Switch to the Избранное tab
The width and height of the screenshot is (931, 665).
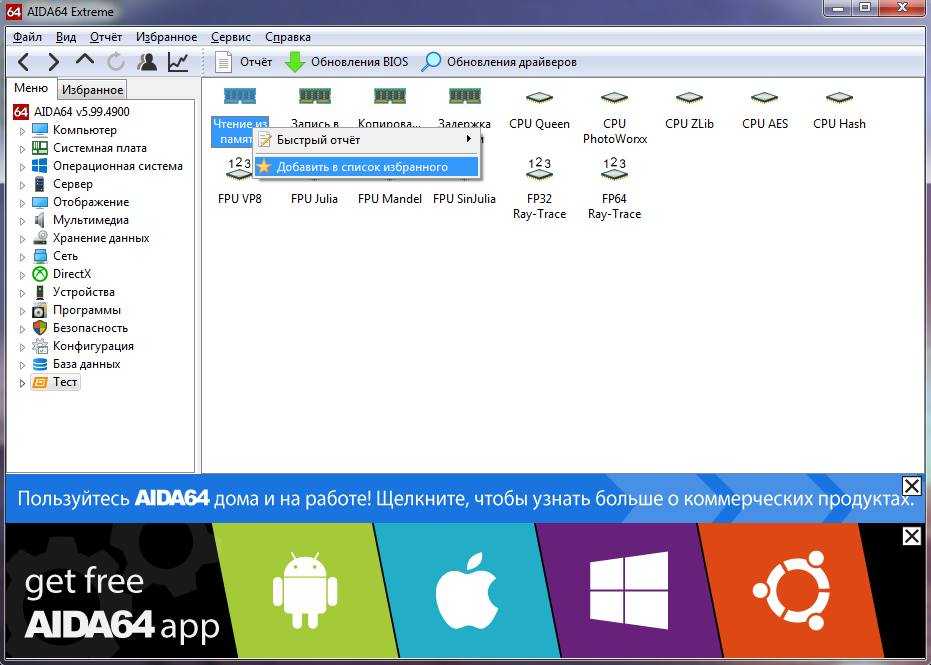[92, 90]
